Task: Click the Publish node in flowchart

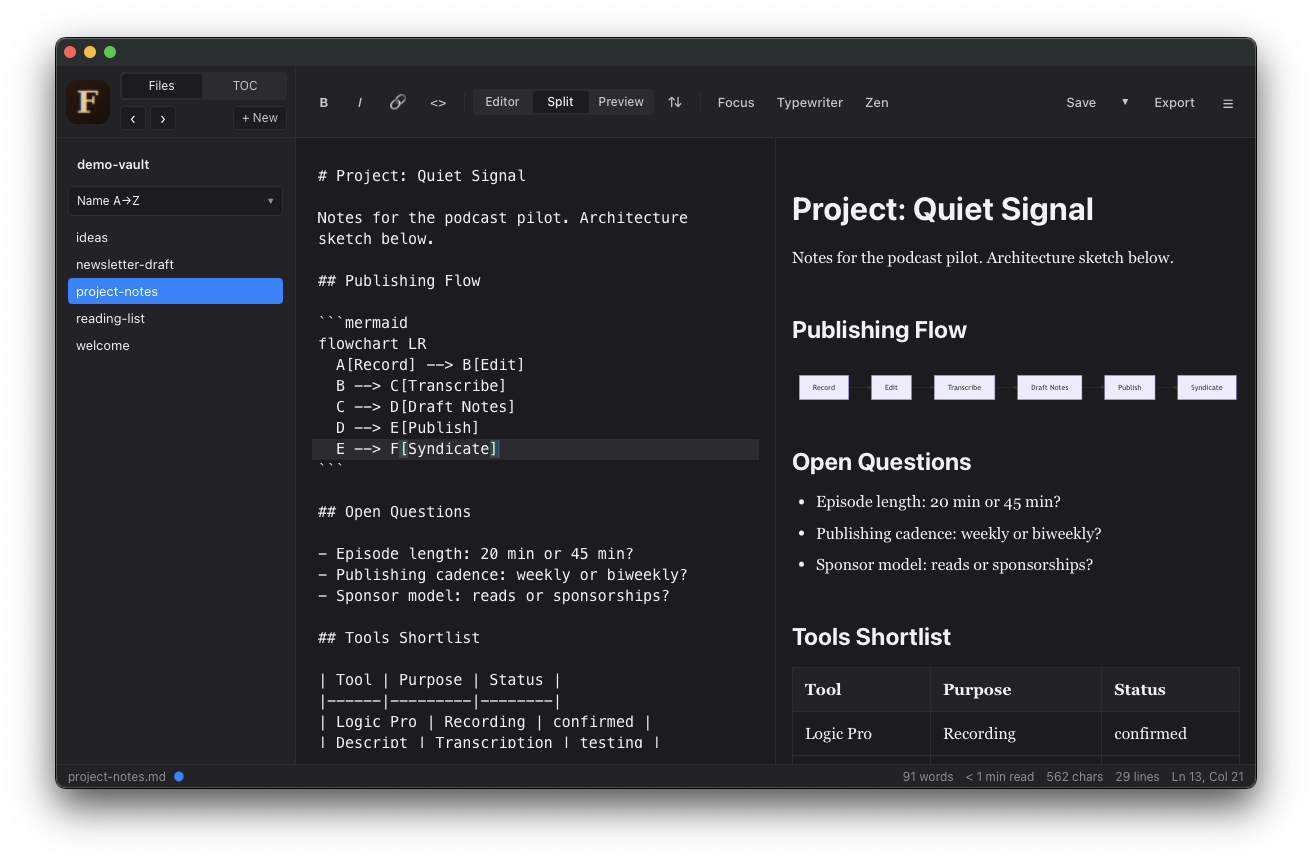Action: [x=1129, y=387]
